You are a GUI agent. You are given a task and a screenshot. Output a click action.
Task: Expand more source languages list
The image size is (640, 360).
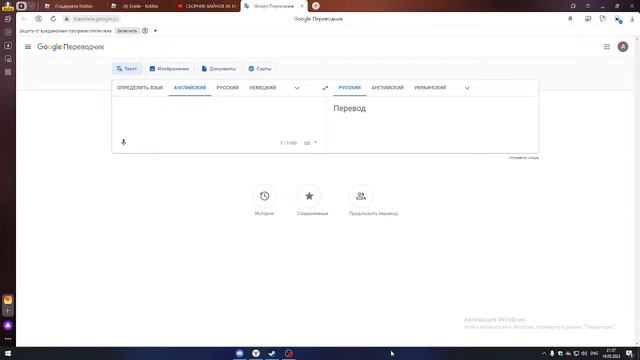[297, 88]
